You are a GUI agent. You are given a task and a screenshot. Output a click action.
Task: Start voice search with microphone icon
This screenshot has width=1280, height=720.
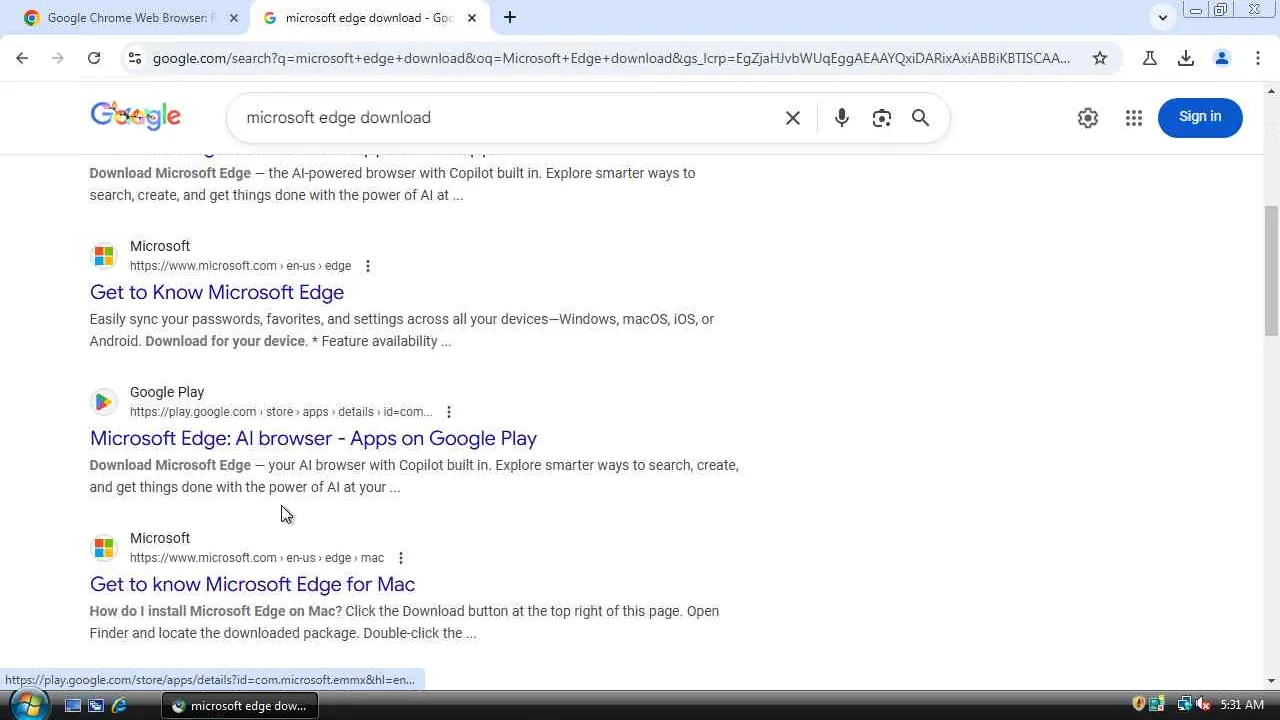842,118
